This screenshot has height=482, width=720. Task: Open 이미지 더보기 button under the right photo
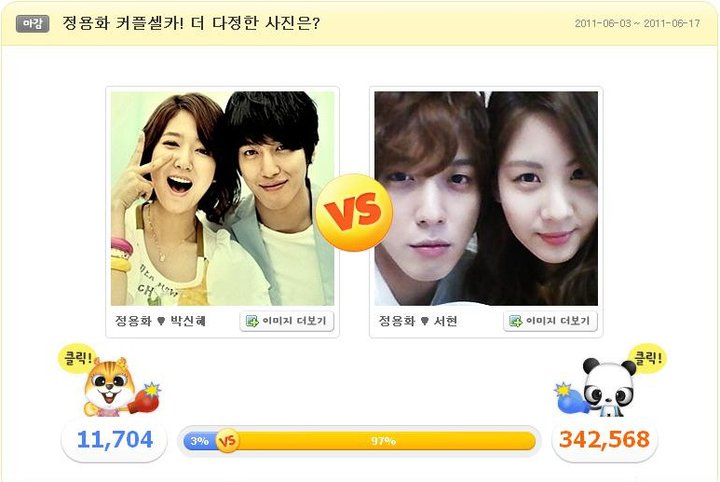pos(550,321)
